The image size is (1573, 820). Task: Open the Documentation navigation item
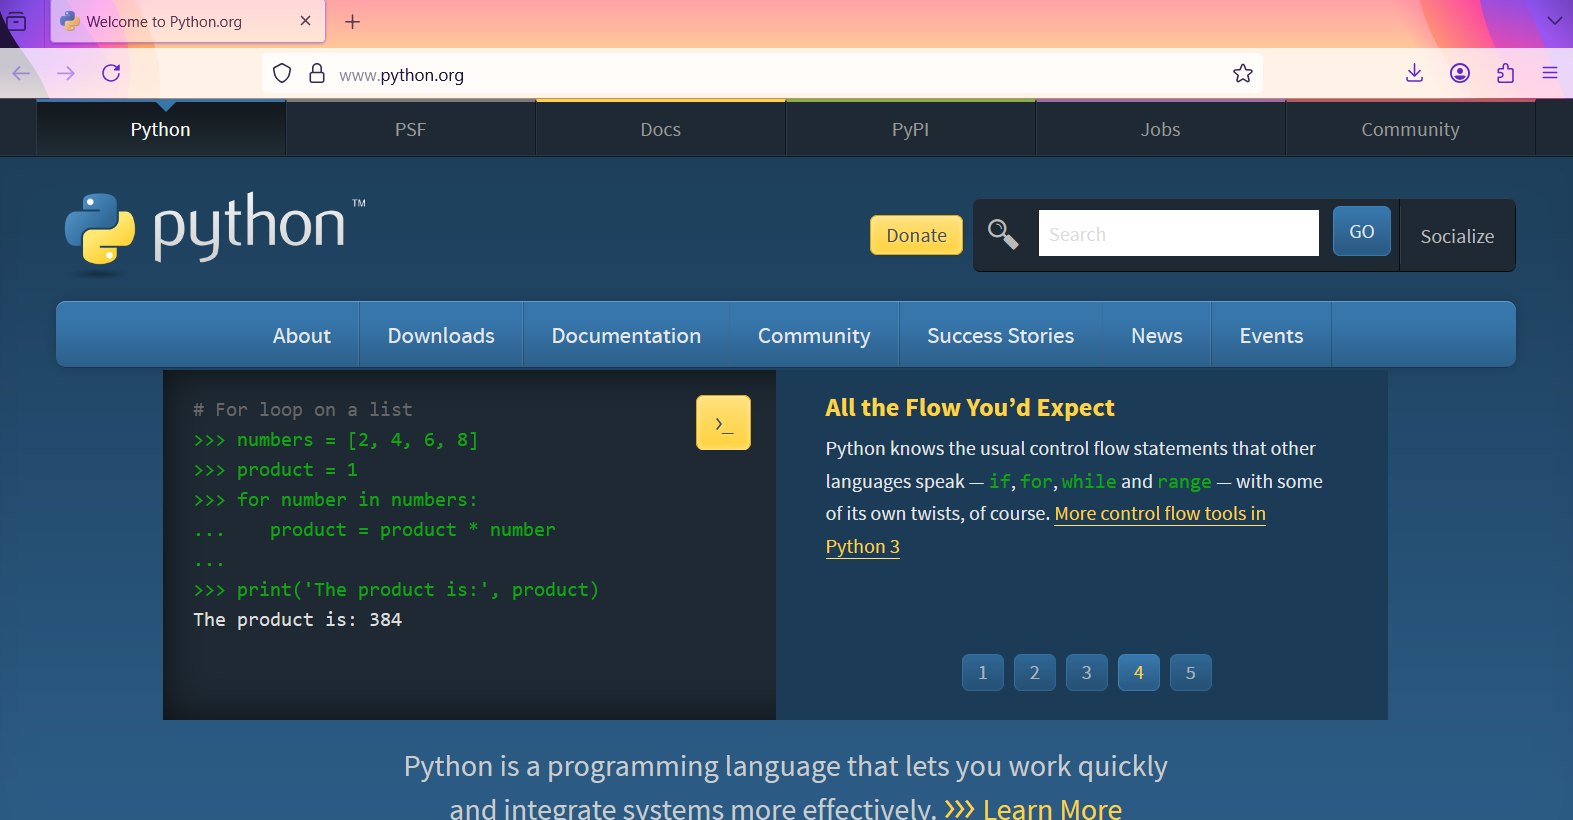point(626,335)
